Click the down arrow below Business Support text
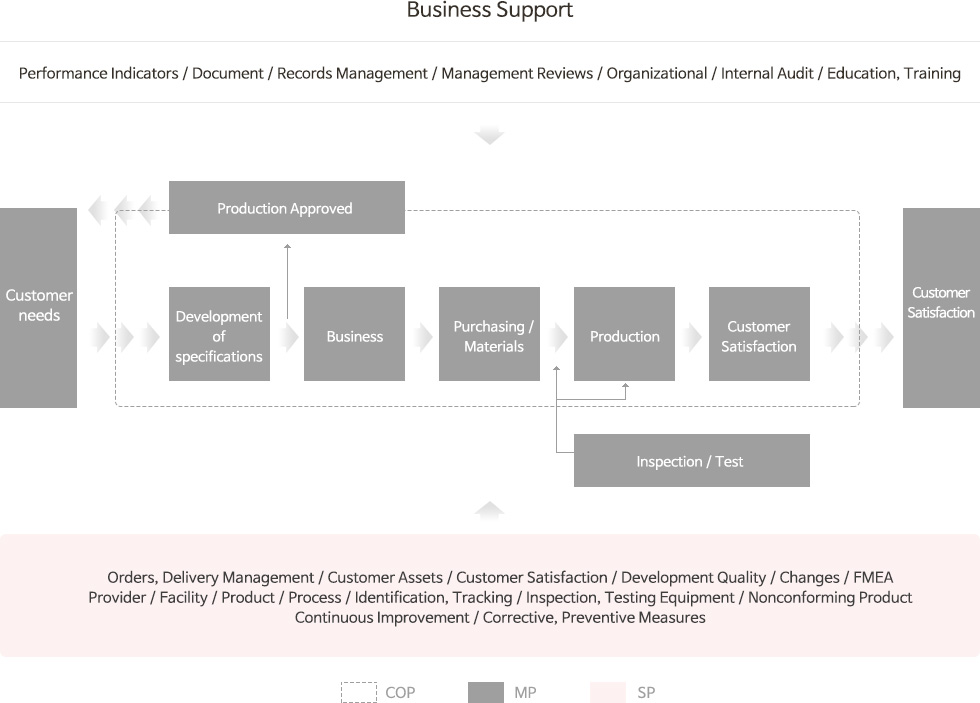 coord(489,134)
